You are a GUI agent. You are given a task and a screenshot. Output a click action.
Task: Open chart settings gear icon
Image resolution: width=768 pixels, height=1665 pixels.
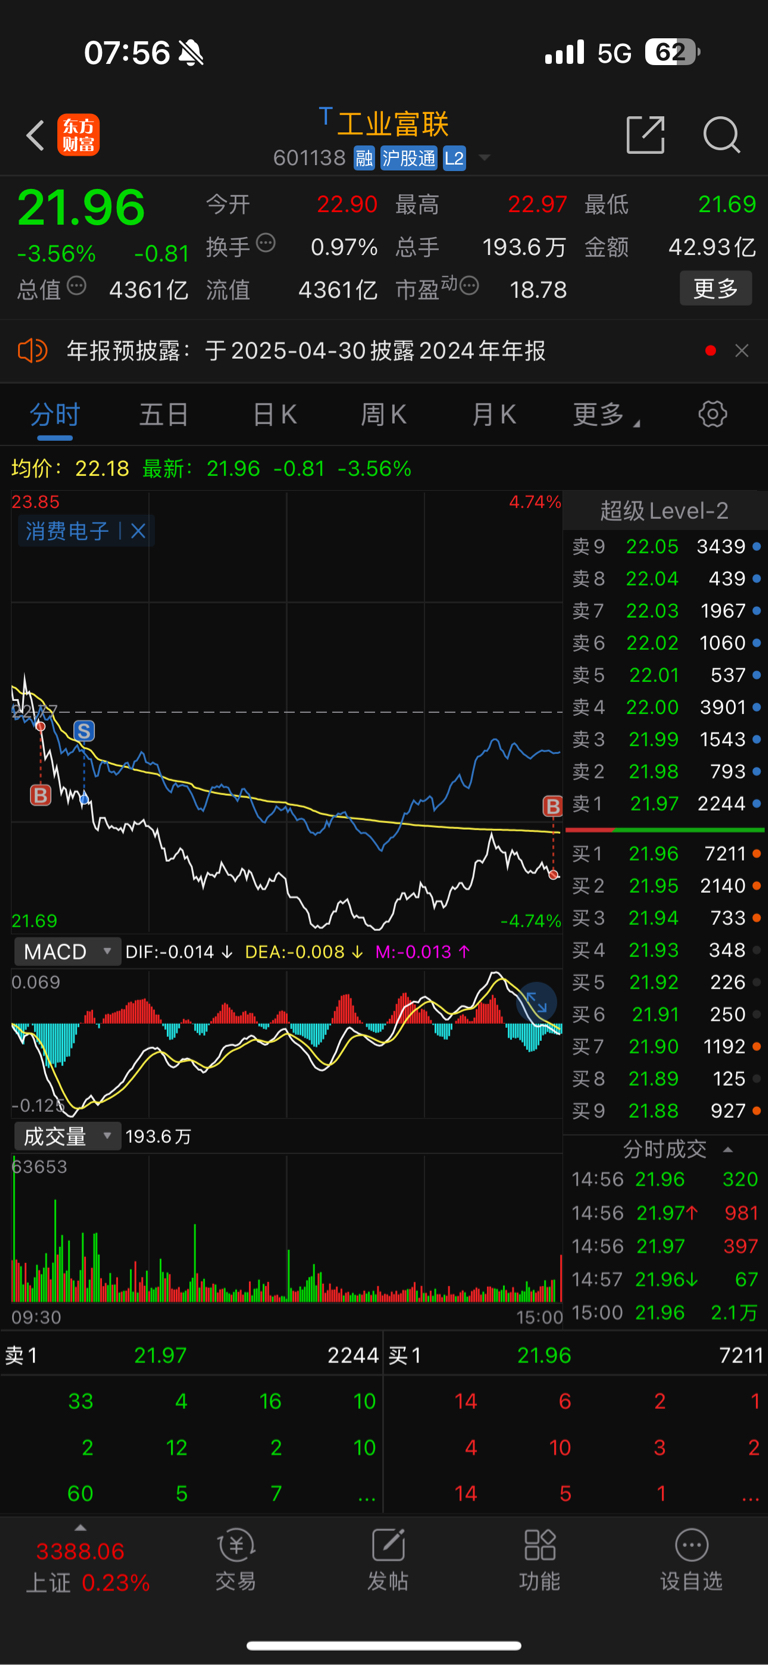point(712,414)
